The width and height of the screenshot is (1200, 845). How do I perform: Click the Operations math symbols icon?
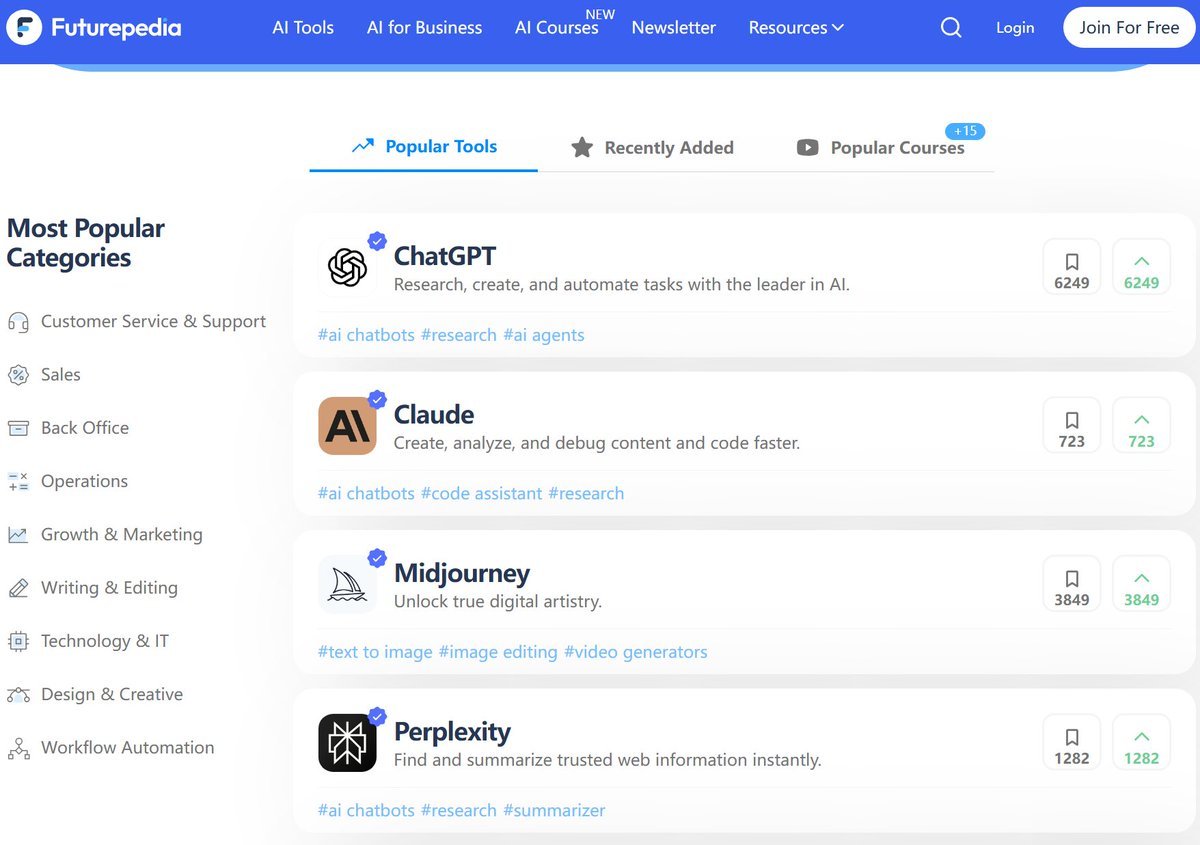click(18, 482)
